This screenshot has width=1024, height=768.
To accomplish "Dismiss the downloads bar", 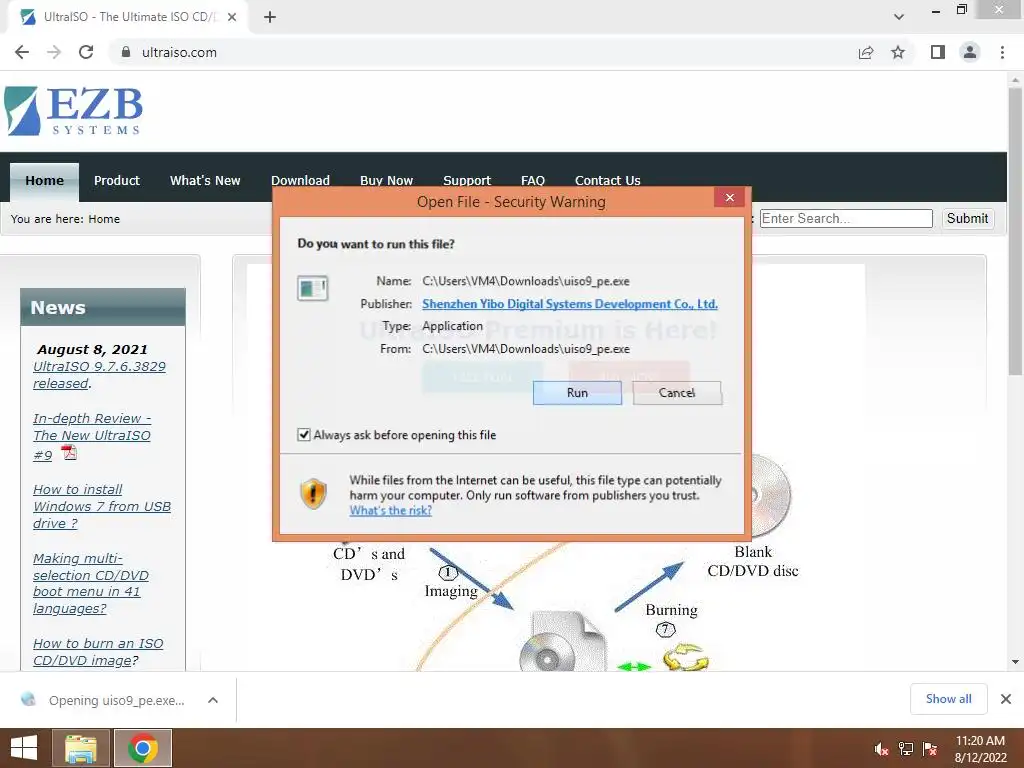I will (1006, 699).
